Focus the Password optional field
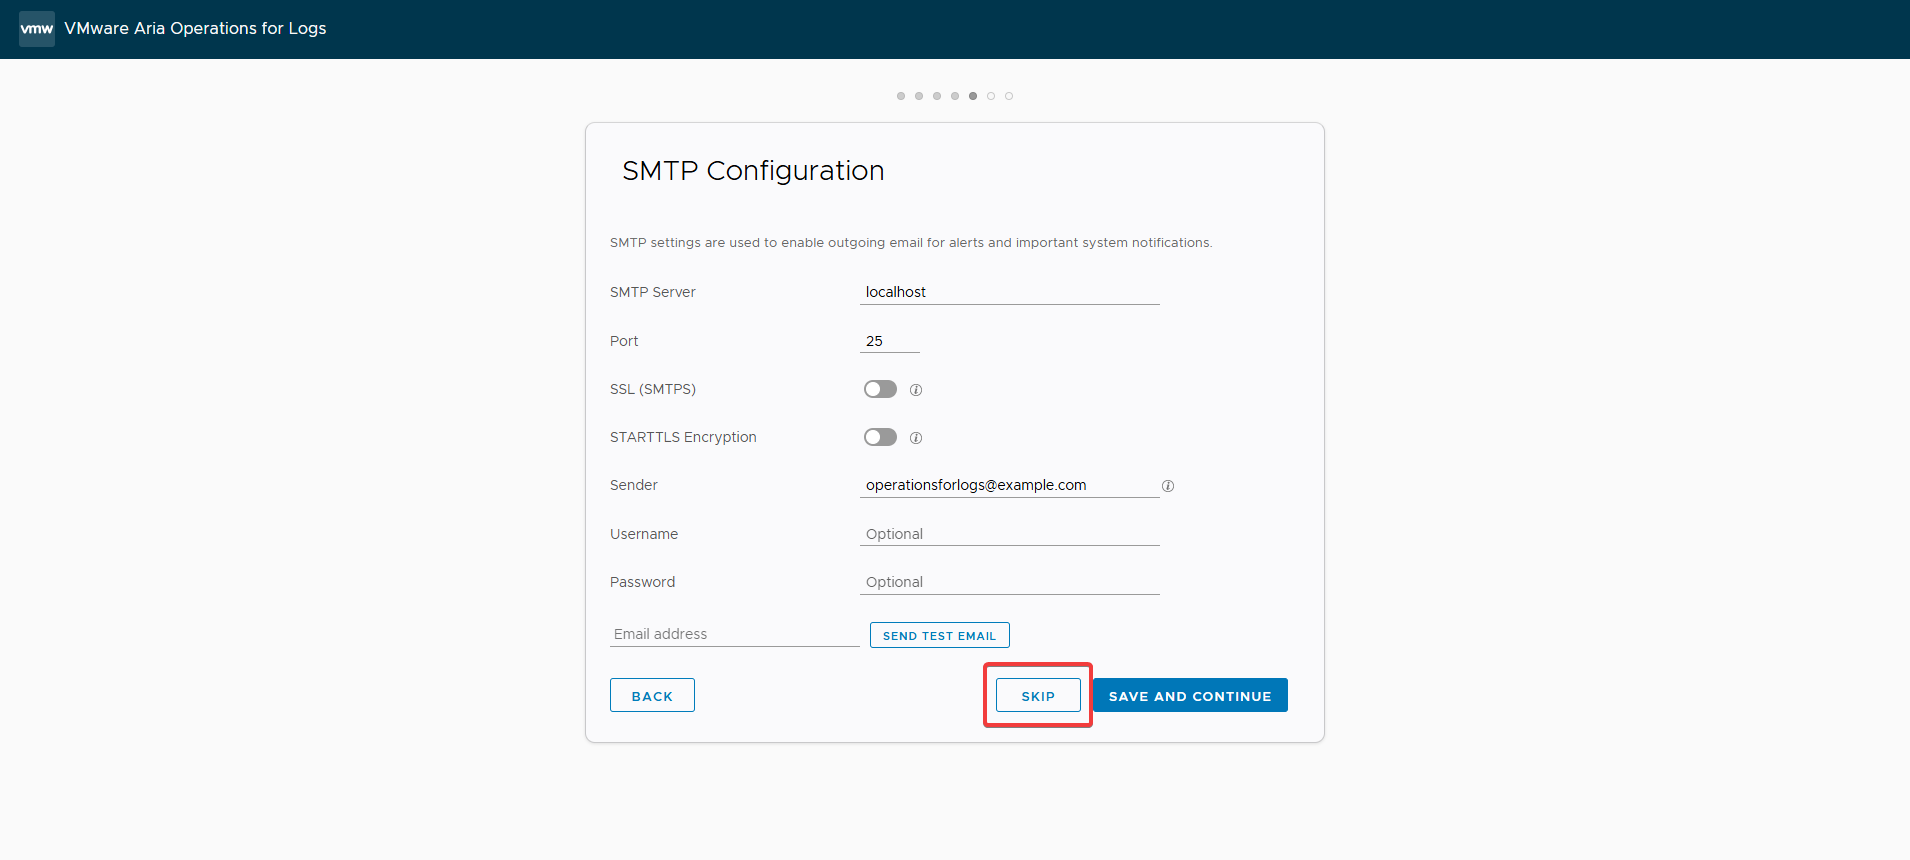1910x860 pixels. pyautogui.click(x=1010, y=582)
